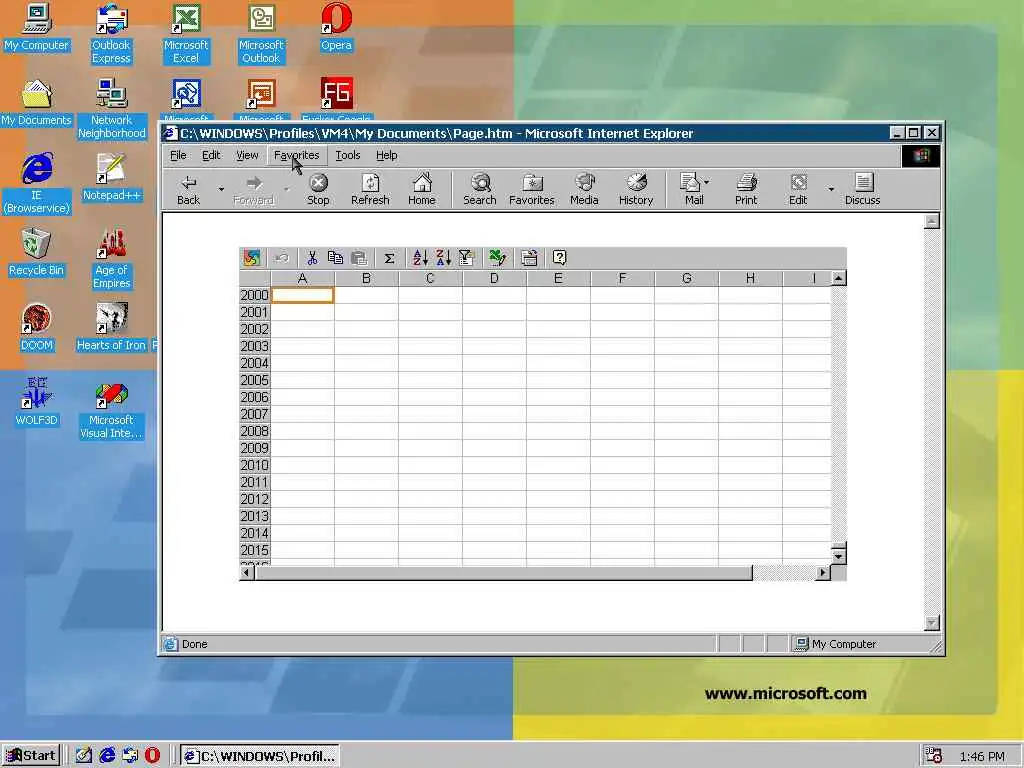
Task: Open the Property Toolbox icon
Action: pos(529,258)
